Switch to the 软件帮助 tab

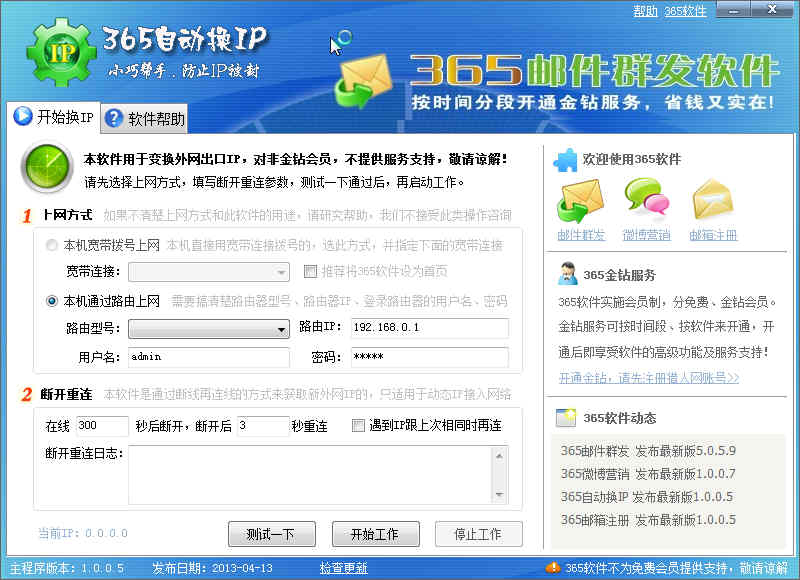point(144,119)
